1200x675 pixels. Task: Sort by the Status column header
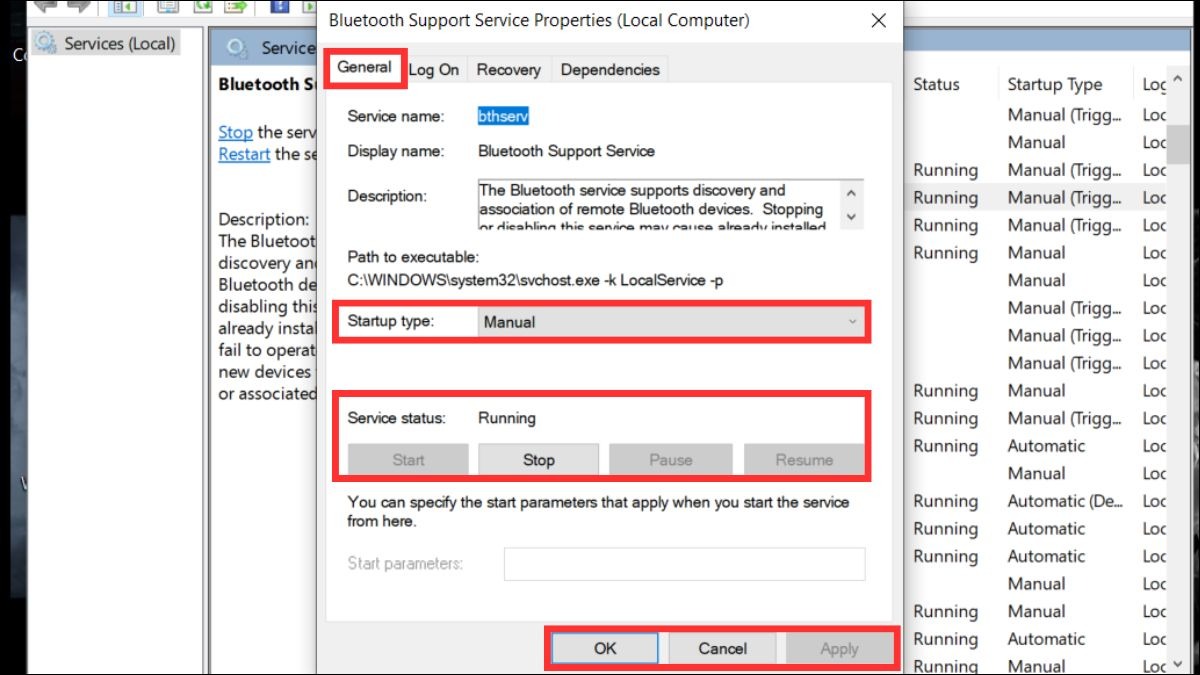pyautogui.click(x=936, y=85)
